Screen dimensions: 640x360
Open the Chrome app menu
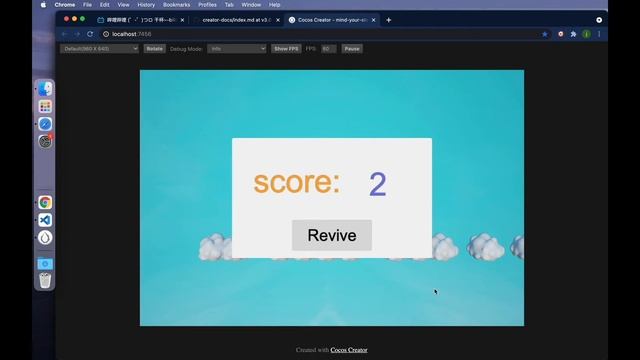point(65,5)
